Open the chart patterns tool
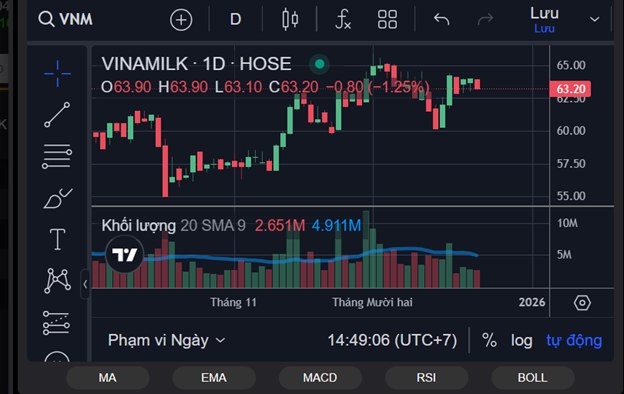 click(x=57, y=281)
